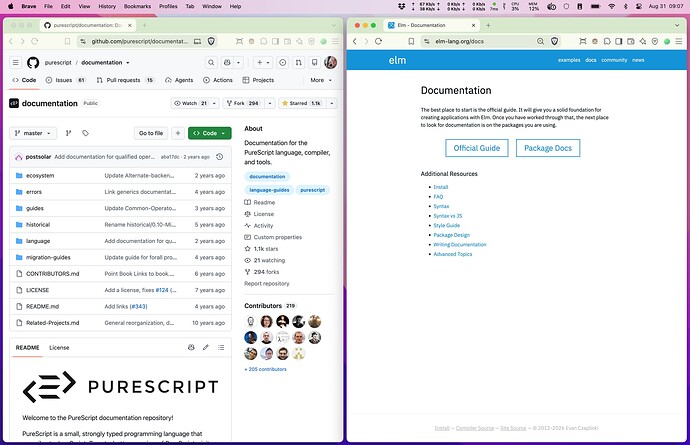This screenshot has width=690, height=445.
Task: Open GitHub homepage via Octocat logo
Action: click(x=33, y=63)
